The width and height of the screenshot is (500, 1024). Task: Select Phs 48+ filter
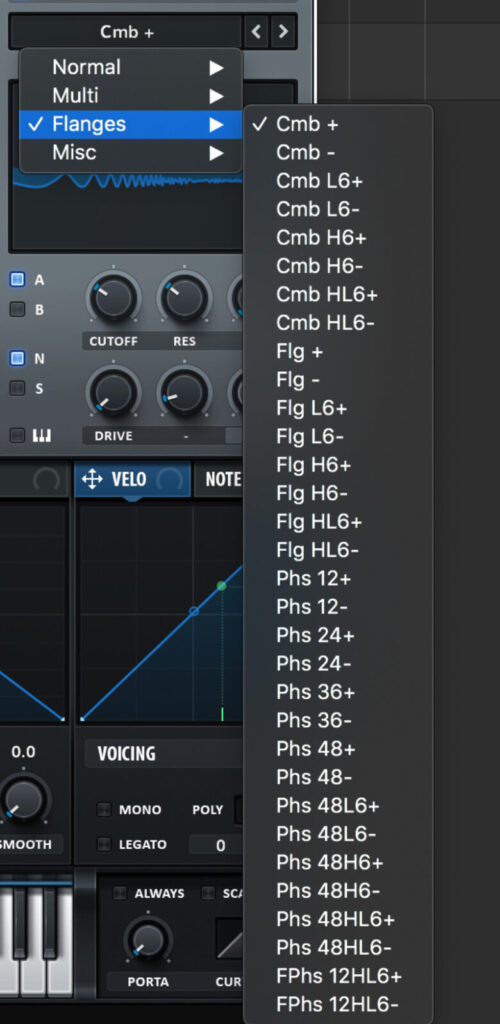coord(337,749)
